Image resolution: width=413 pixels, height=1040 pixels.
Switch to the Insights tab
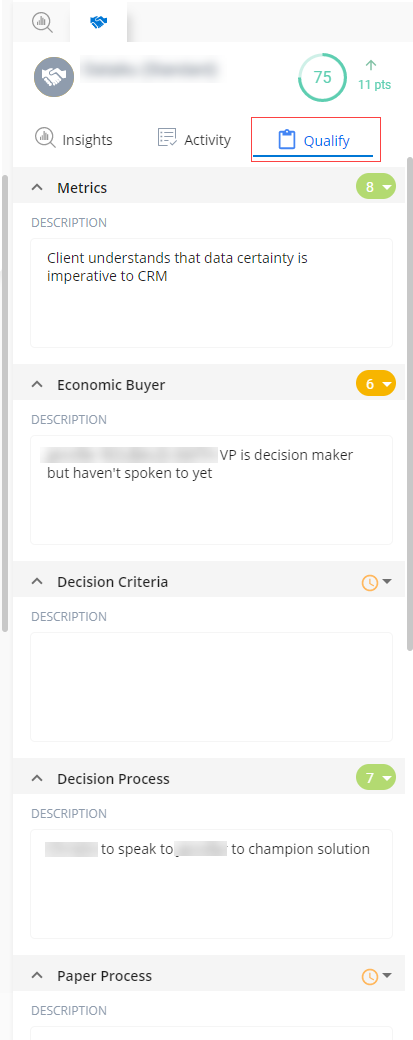(x=74, y=139)
